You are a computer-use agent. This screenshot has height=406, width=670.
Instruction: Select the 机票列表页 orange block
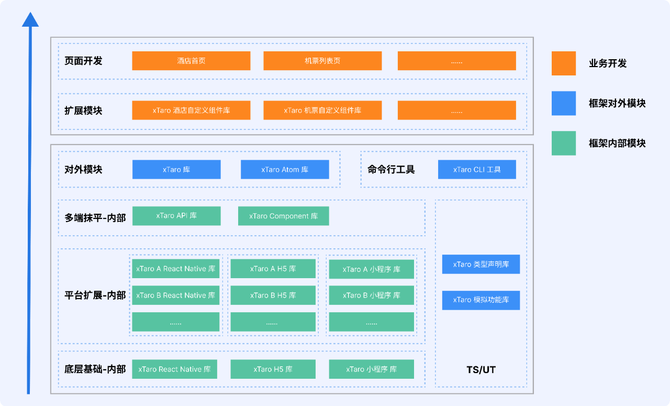(x=323, y=61)
